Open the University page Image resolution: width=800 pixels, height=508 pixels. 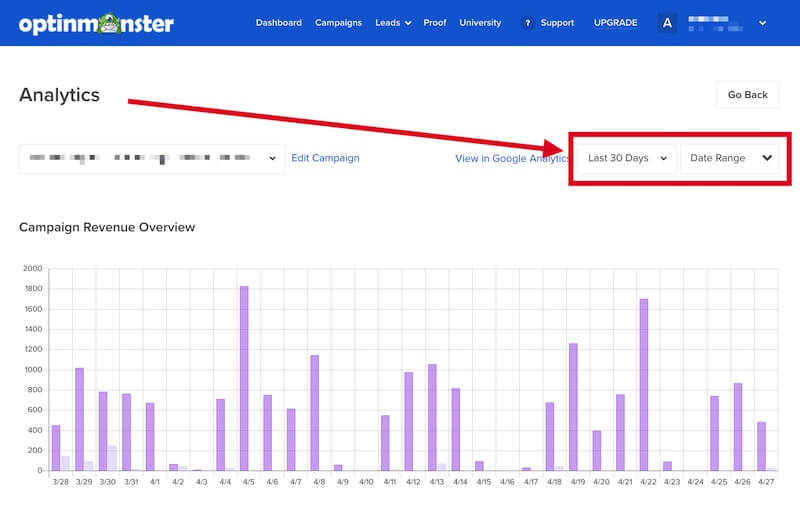coord(480,23)
